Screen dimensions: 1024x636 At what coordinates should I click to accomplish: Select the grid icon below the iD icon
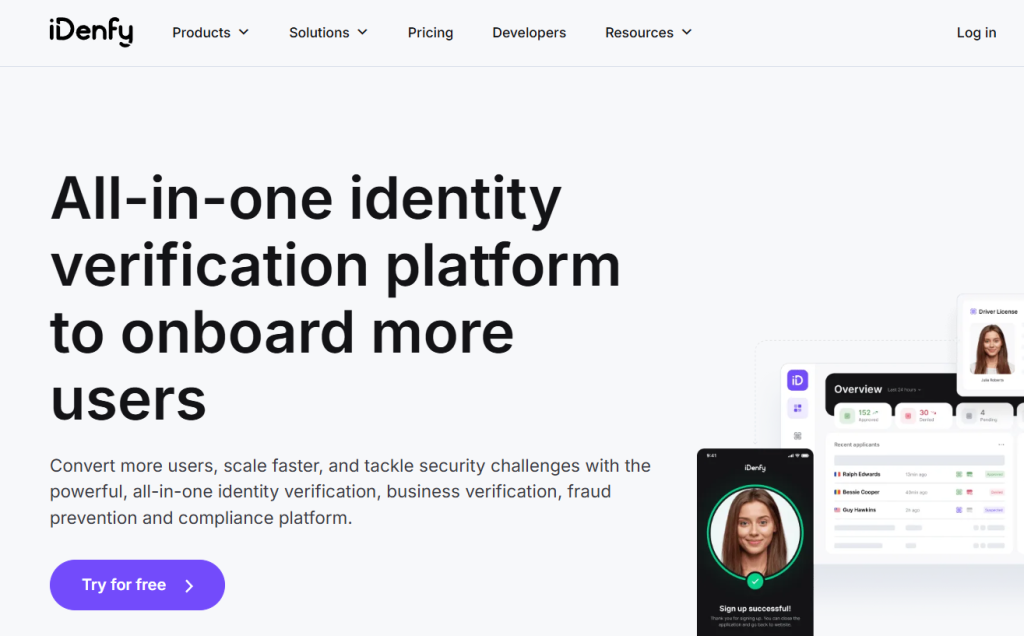pos(797,408)
